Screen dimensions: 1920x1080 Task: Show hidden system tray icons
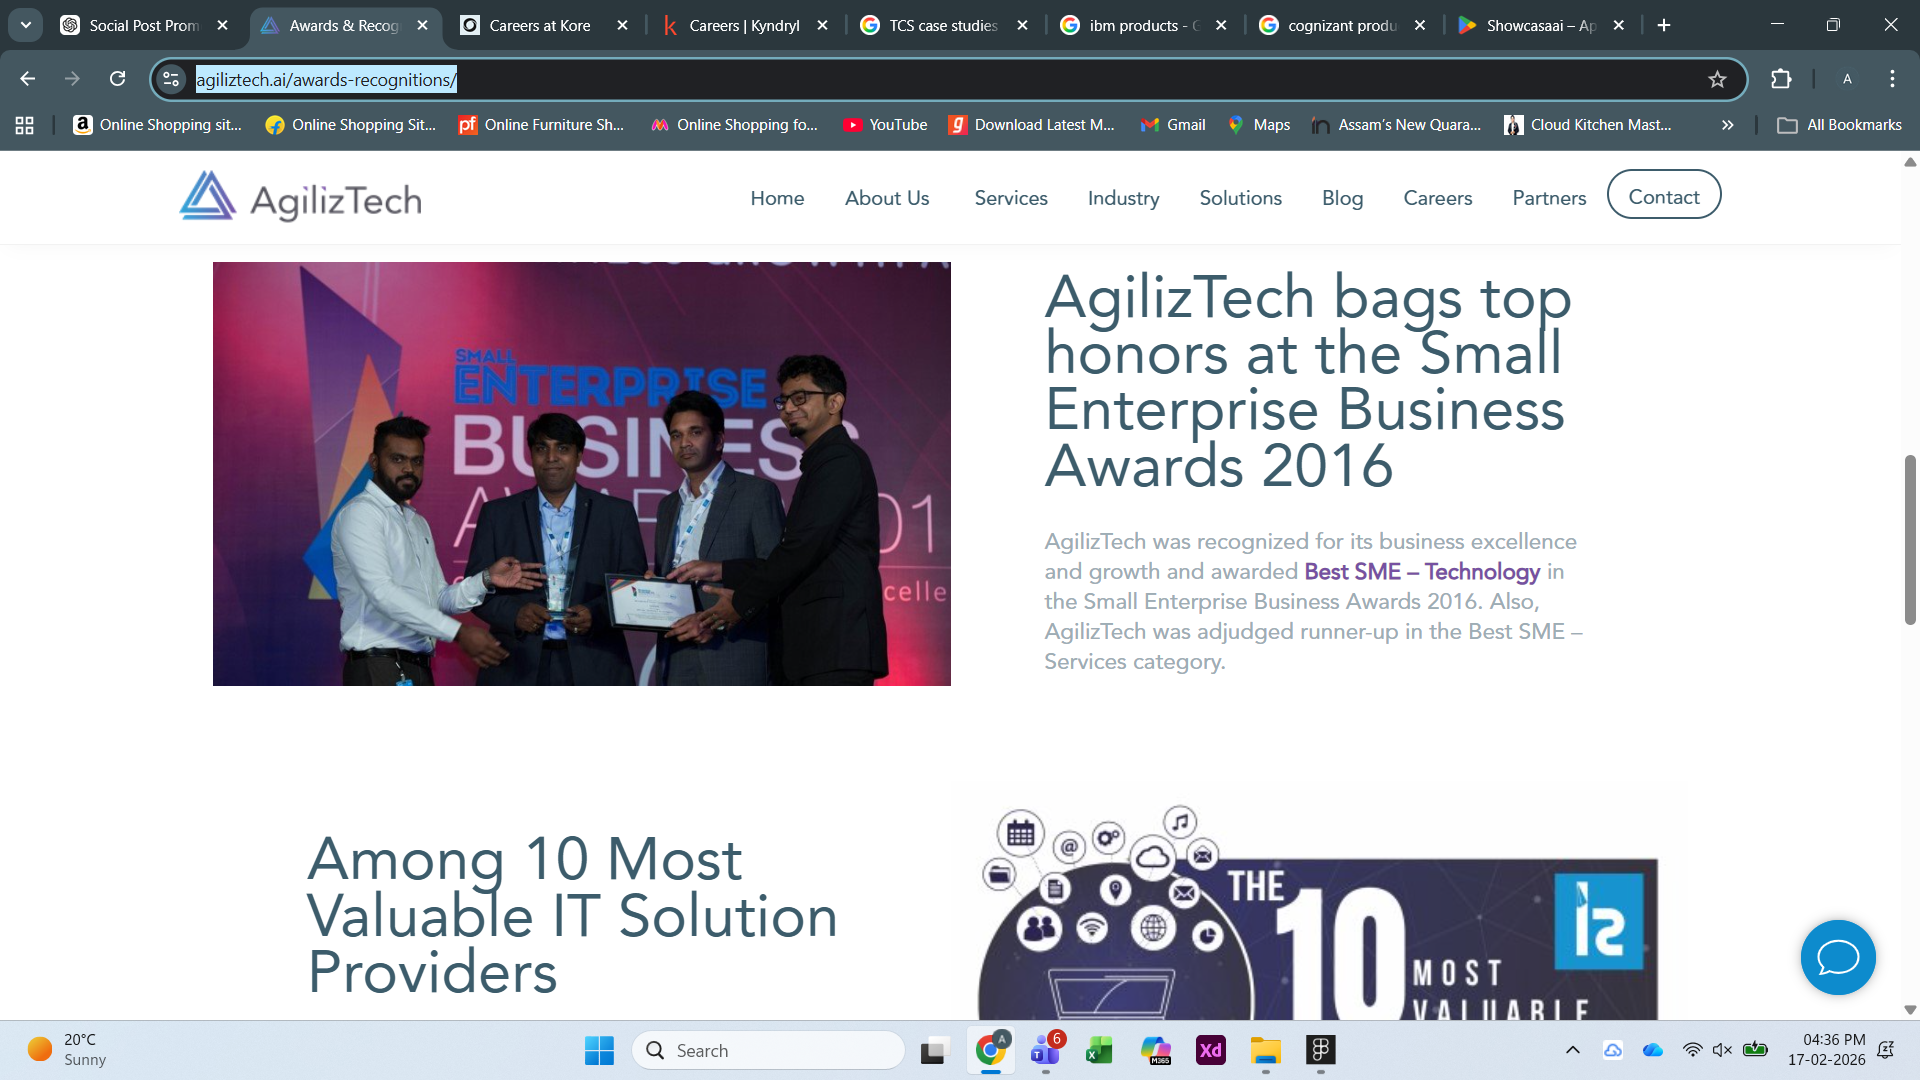tap(1573, 1050)
